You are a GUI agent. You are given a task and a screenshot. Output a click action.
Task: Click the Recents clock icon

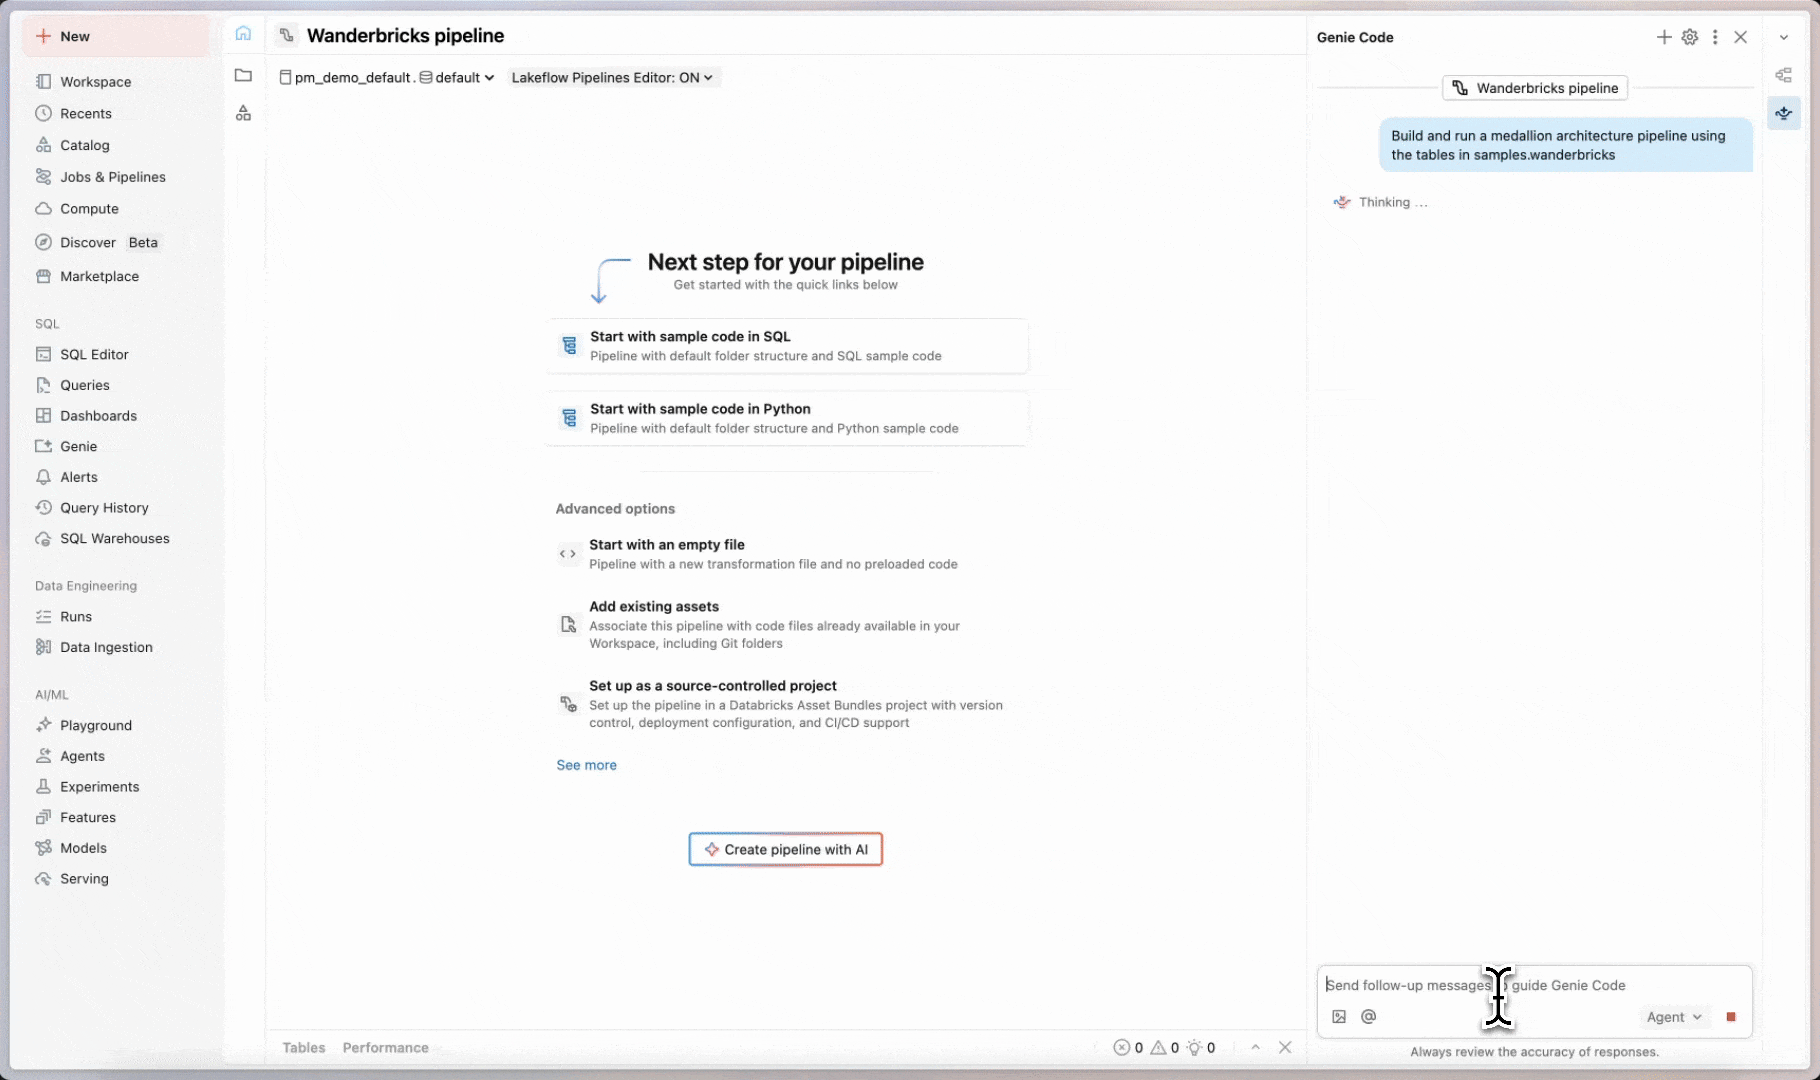[43, 113]
